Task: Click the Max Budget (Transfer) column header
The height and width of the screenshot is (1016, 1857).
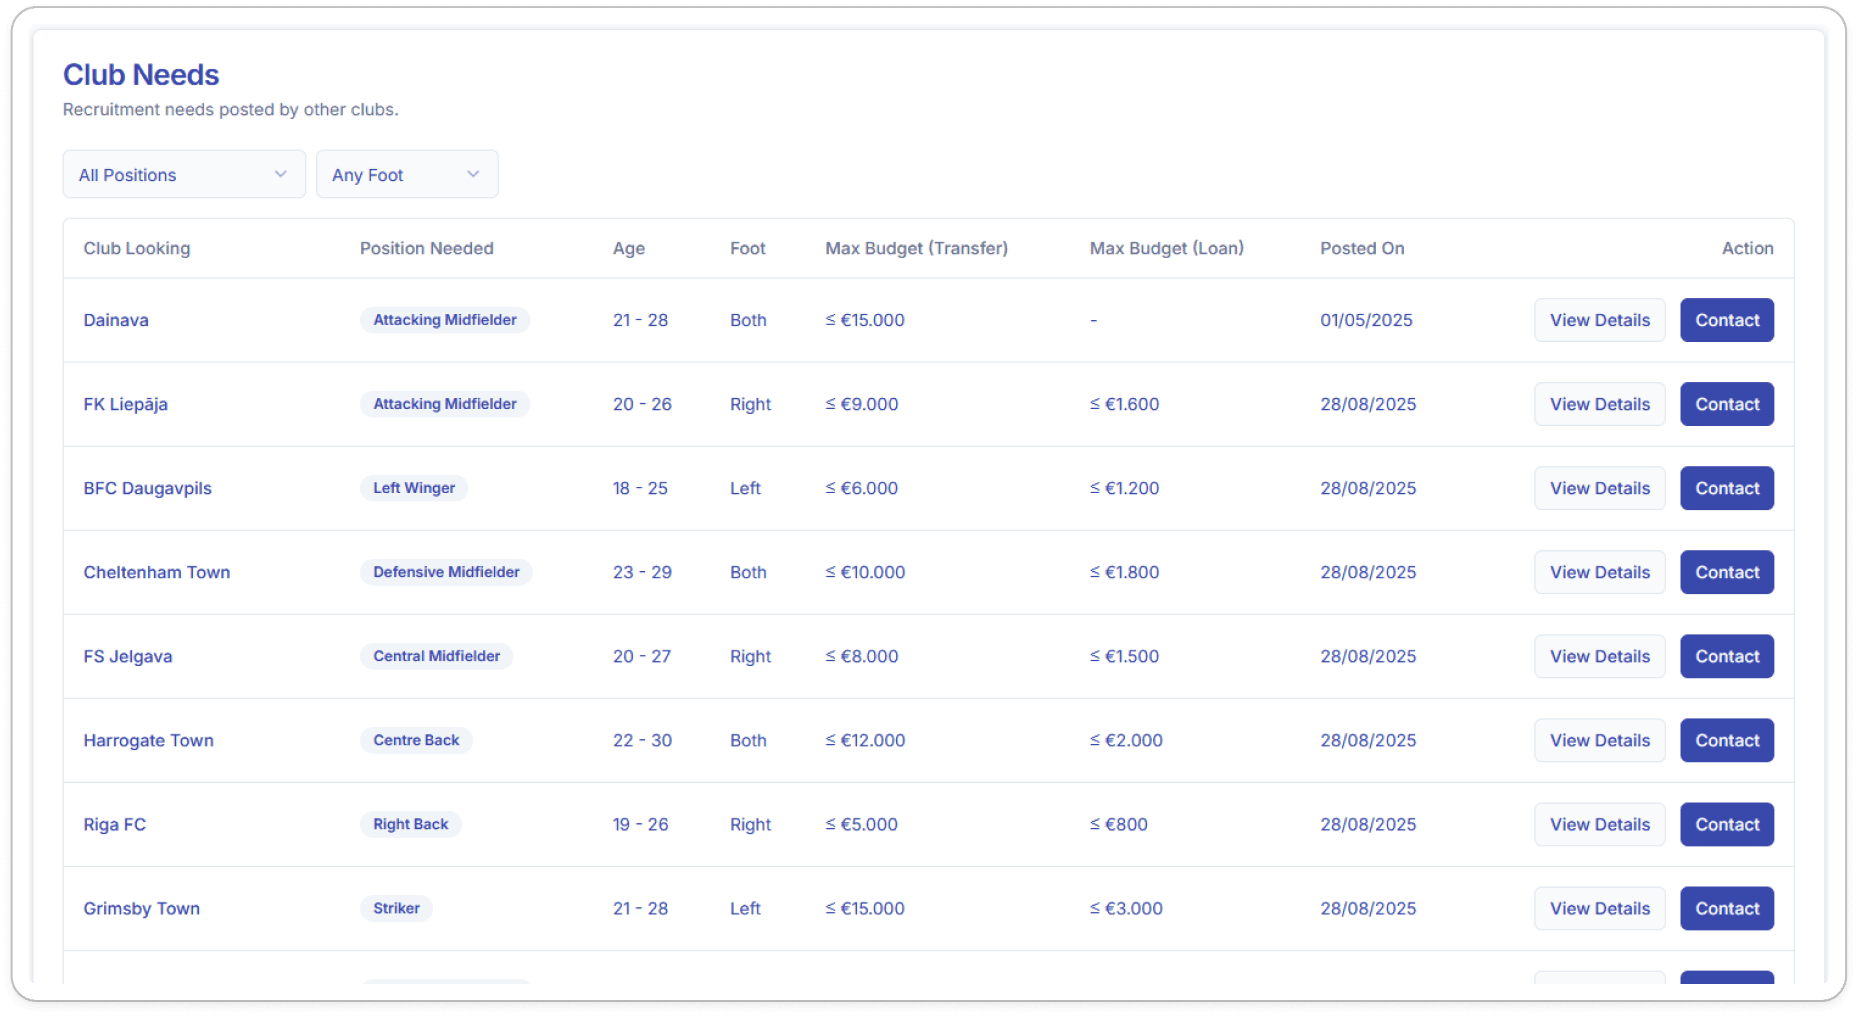Action: (916, 248)
